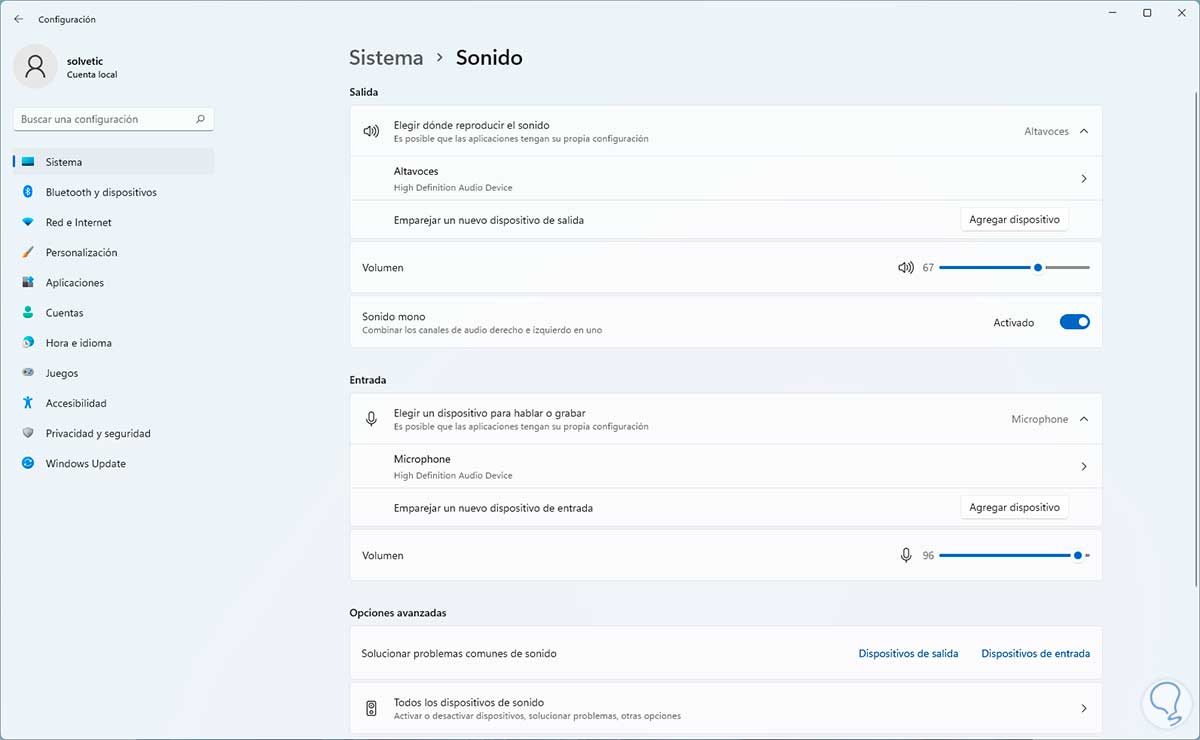Screen dimensions: 1200x740
Task: Go to Personalización section
Action: [81, 252]
